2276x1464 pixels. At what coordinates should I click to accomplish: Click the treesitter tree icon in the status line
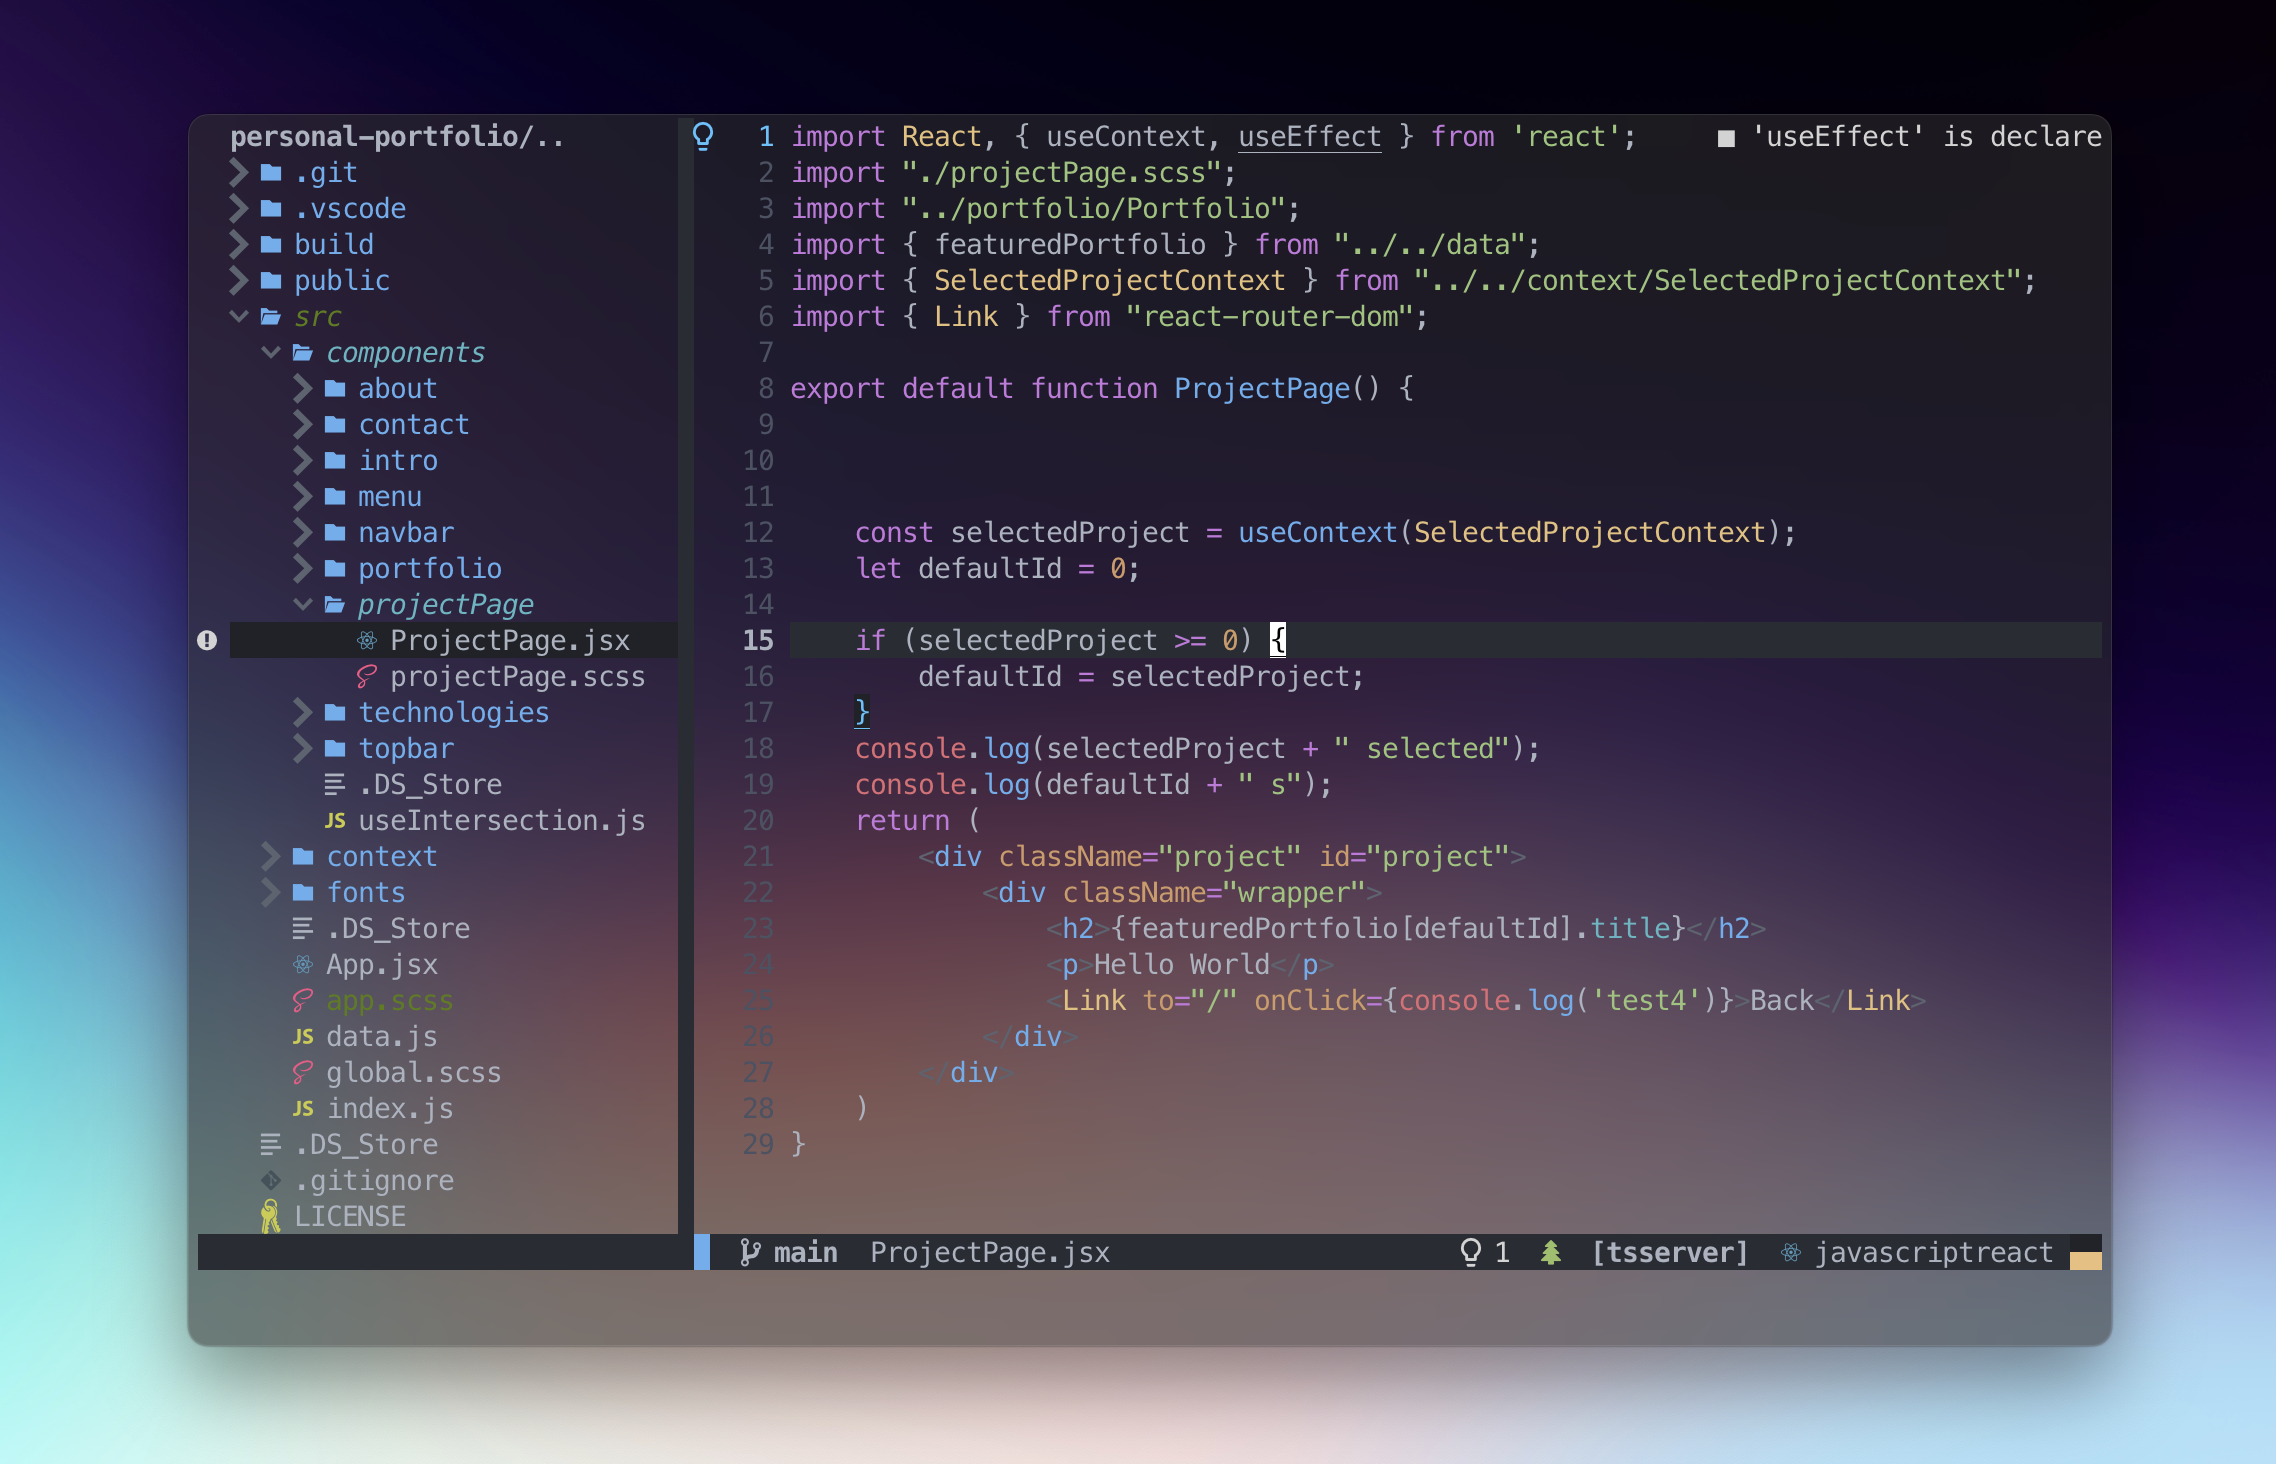[x=1551, y=1252]
